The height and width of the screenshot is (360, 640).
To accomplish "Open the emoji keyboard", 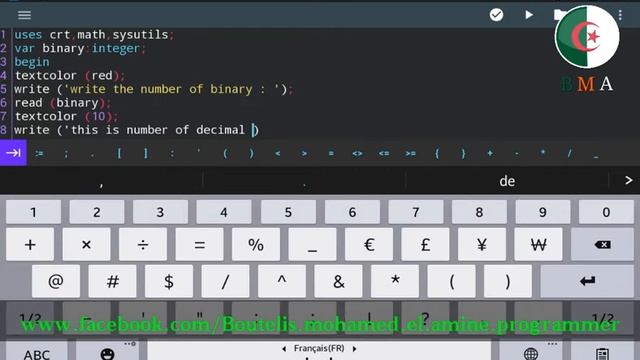I will 107,352.
